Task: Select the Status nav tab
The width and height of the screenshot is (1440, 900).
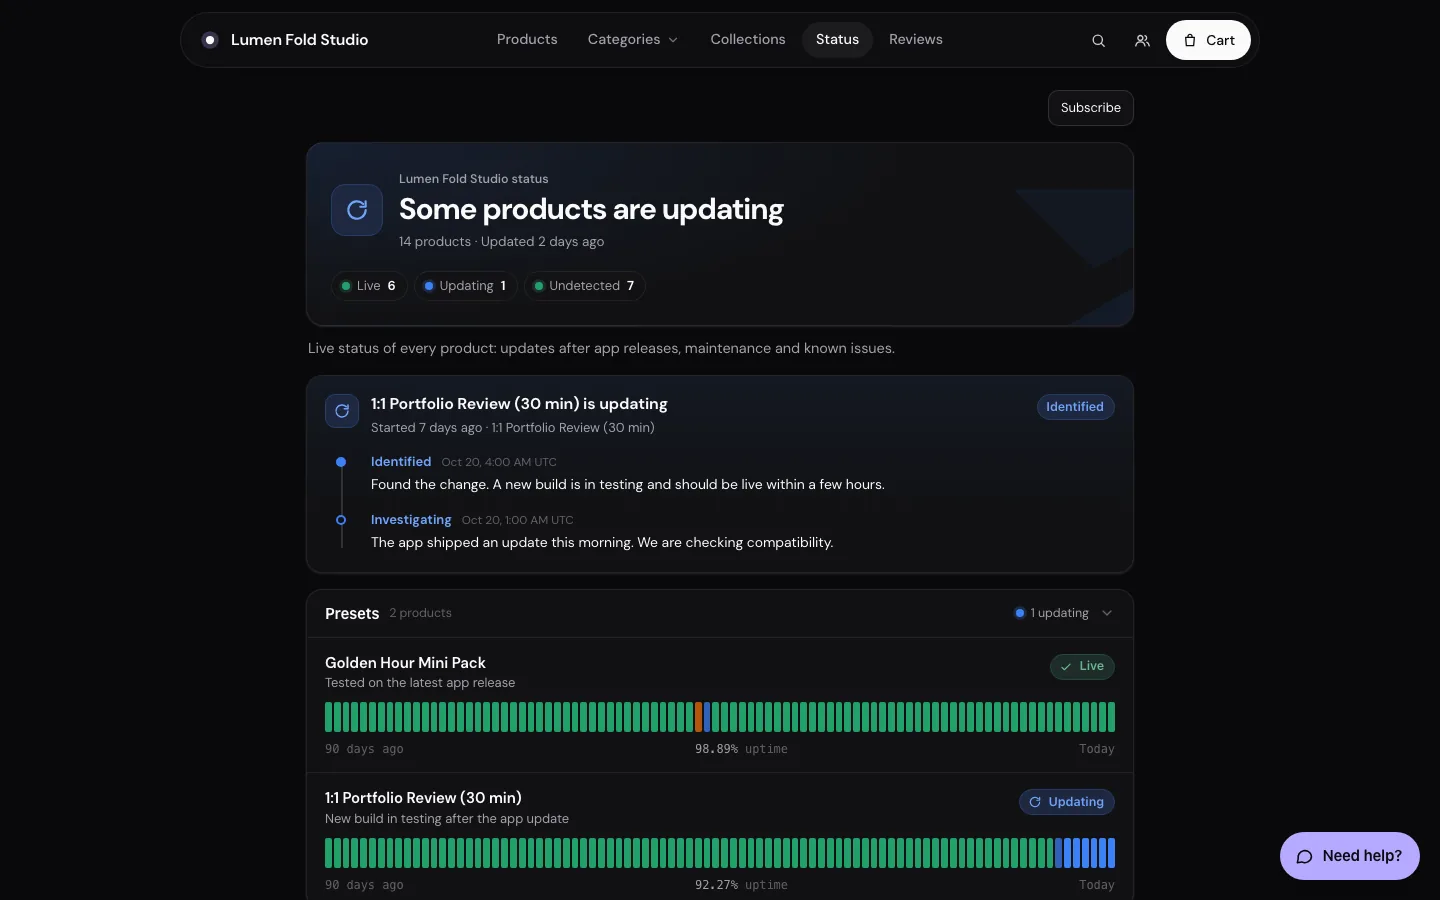Action: click(837, 40)
